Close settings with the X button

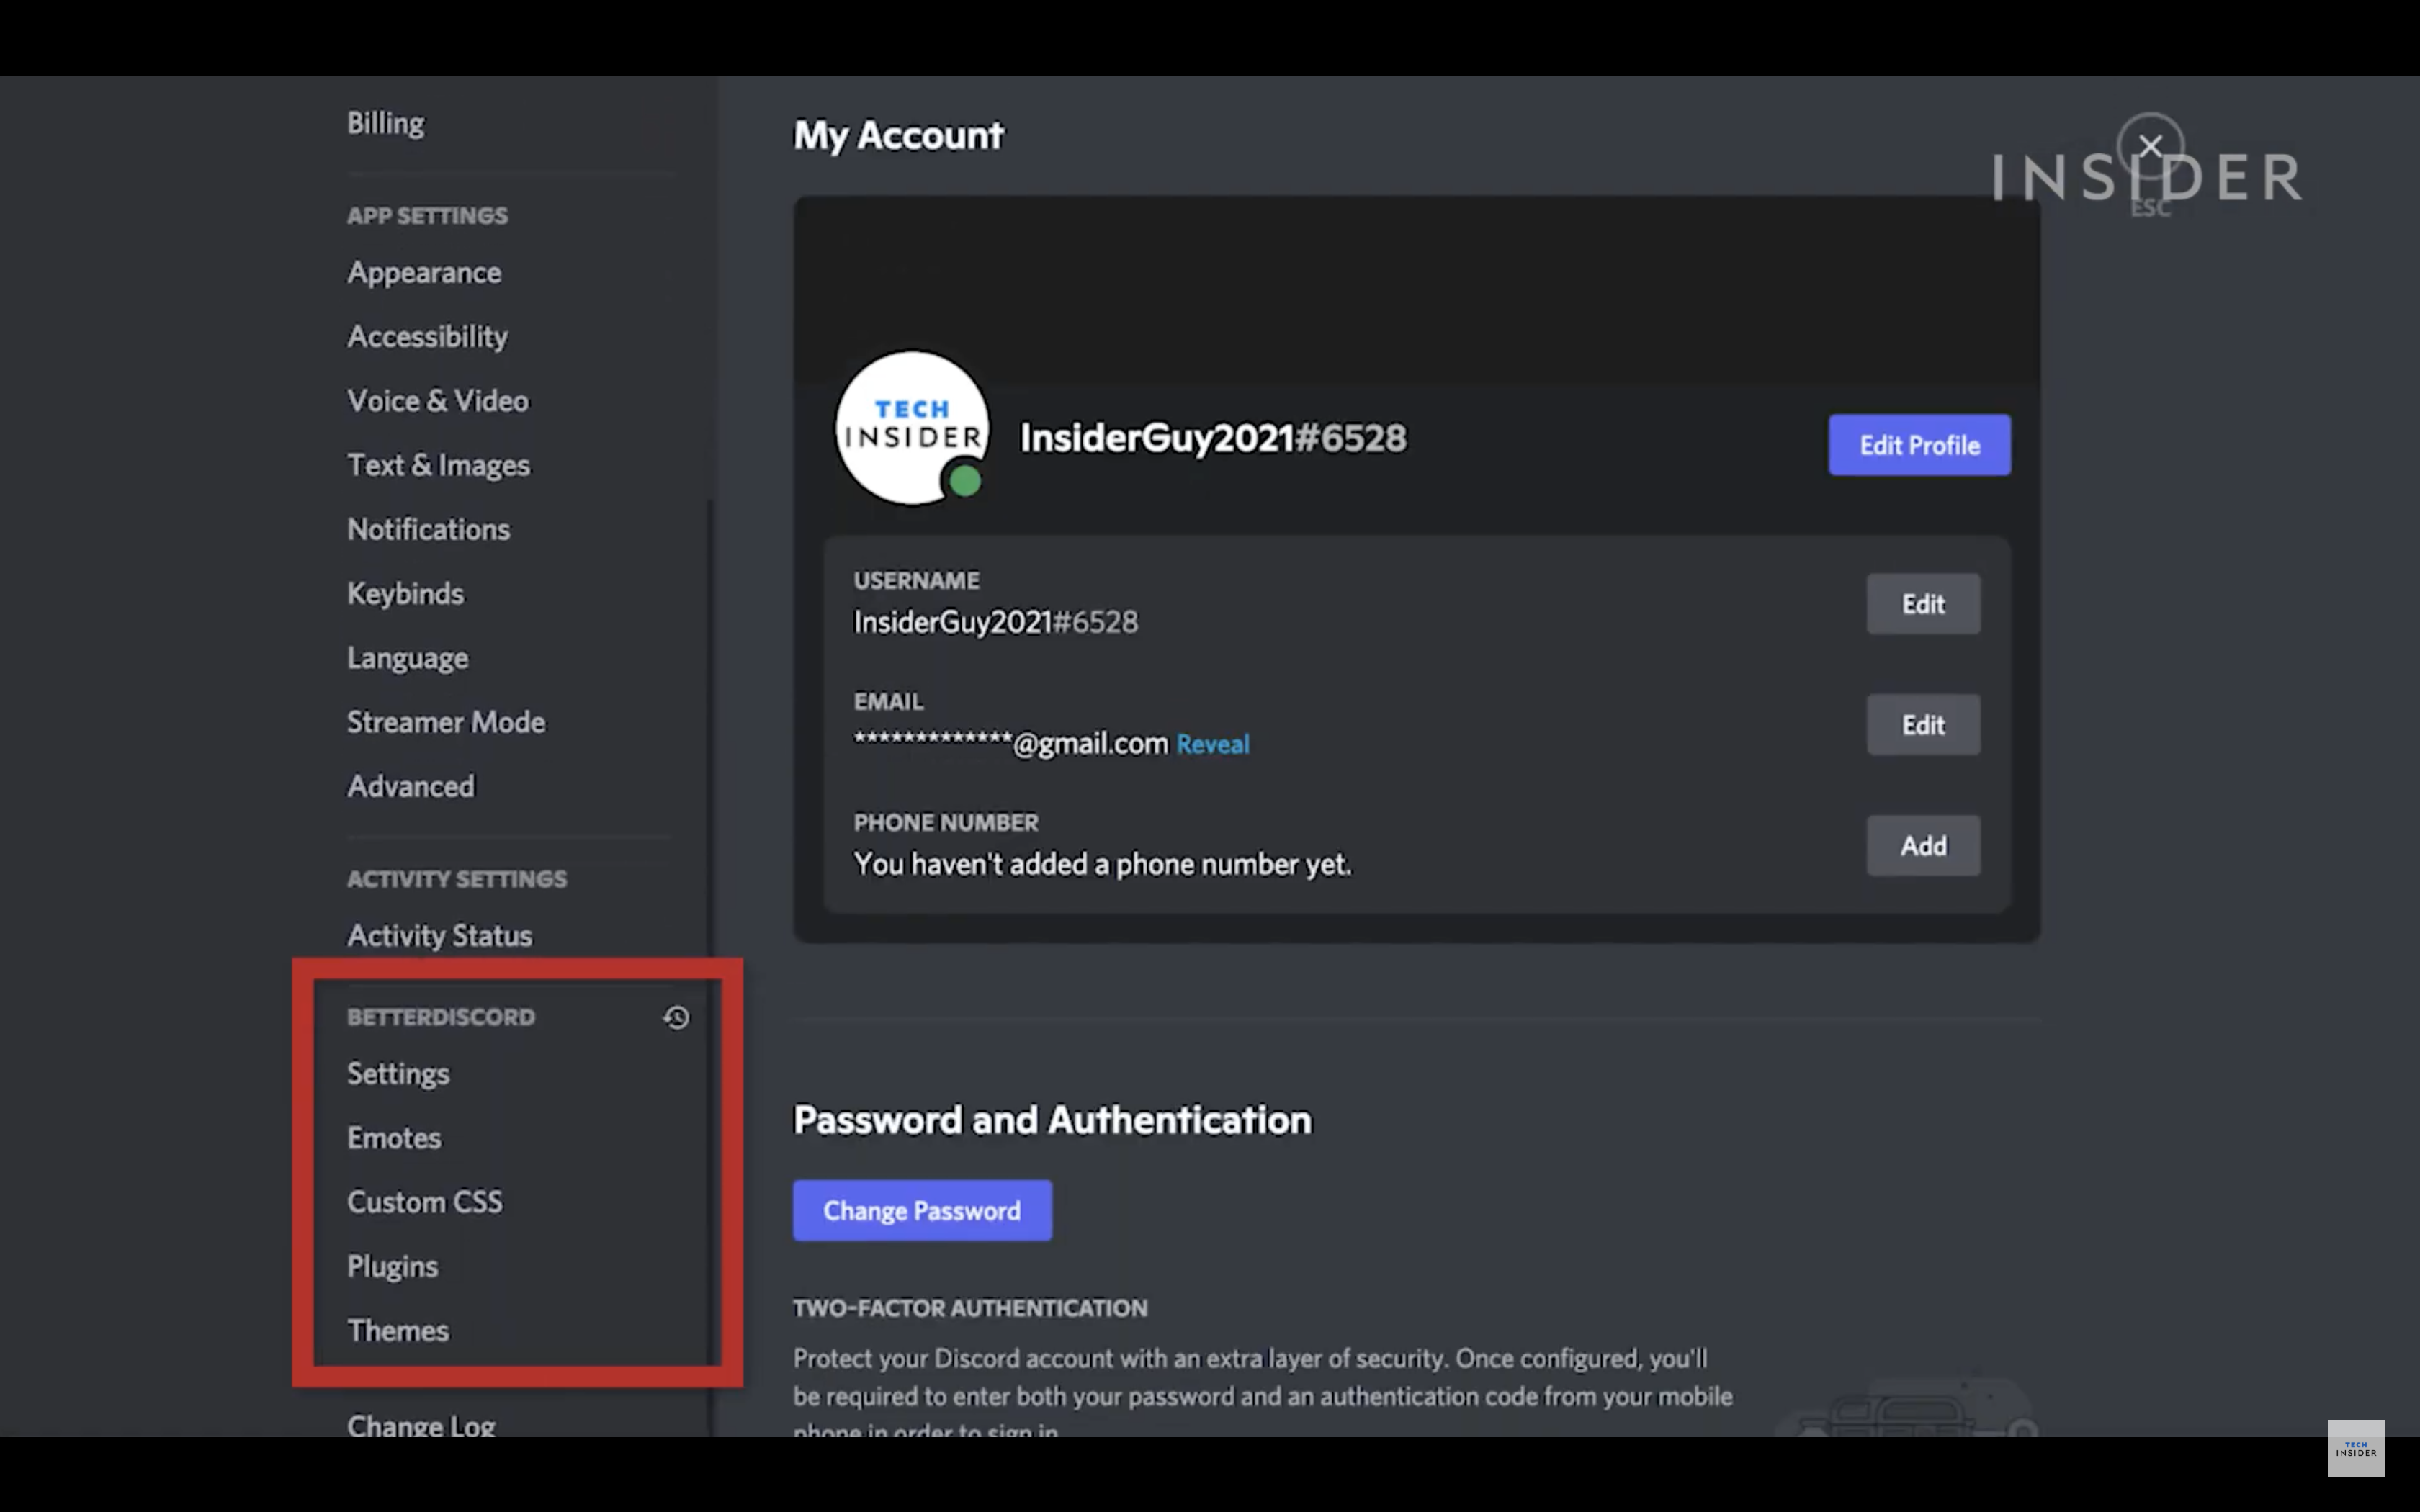[x=2150, y=146]
